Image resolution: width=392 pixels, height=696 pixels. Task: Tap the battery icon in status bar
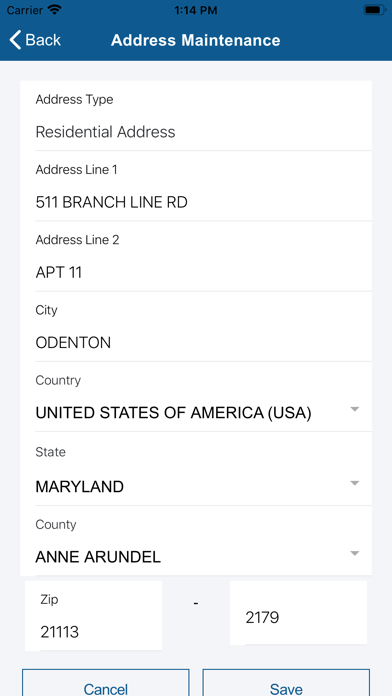point(375,10)
